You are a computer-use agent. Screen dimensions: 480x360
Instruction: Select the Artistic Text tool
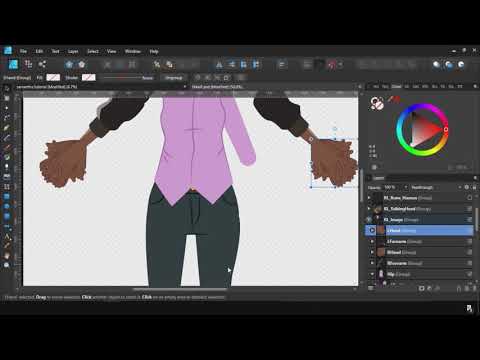pos(7,236)
